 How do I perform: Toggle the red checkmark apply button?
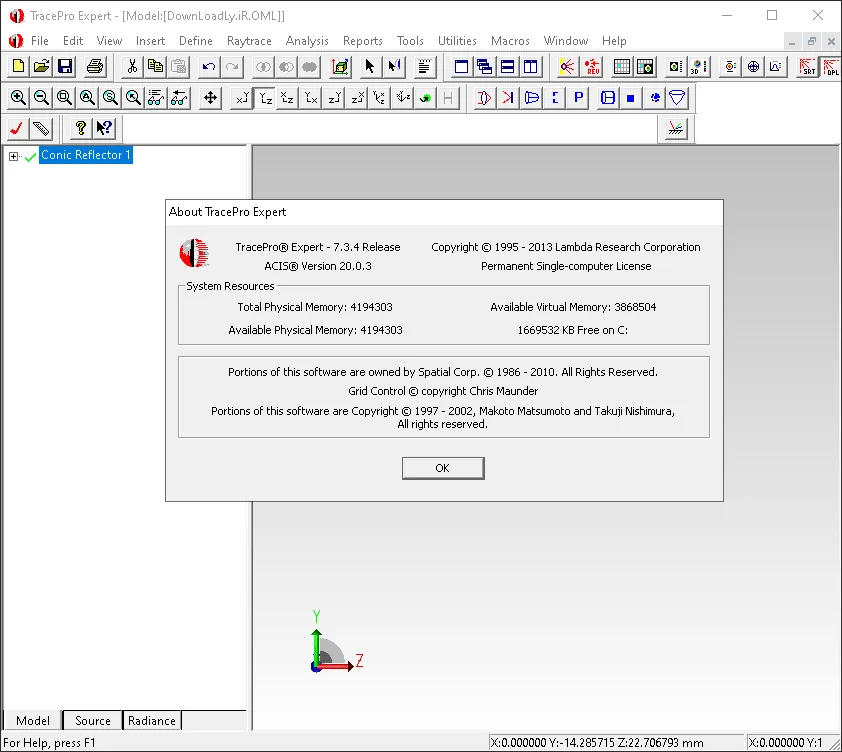(17, 128)
